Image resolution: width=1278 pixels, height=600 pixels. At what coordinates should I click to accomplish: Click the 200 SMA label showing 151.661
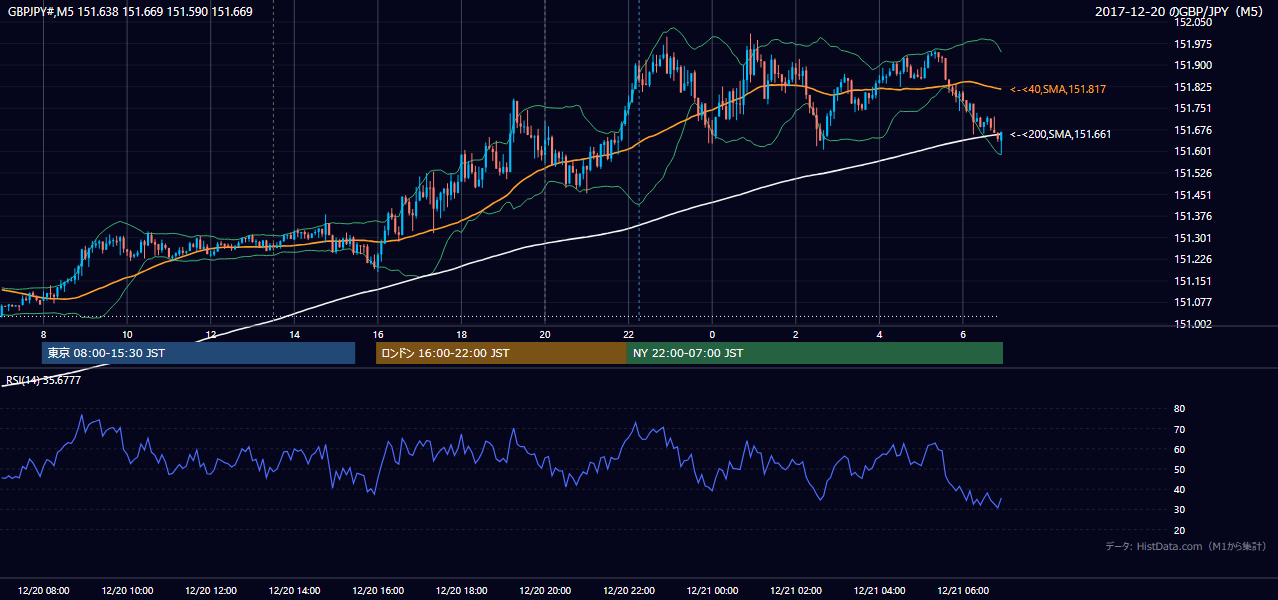(x=1061, y=134)
